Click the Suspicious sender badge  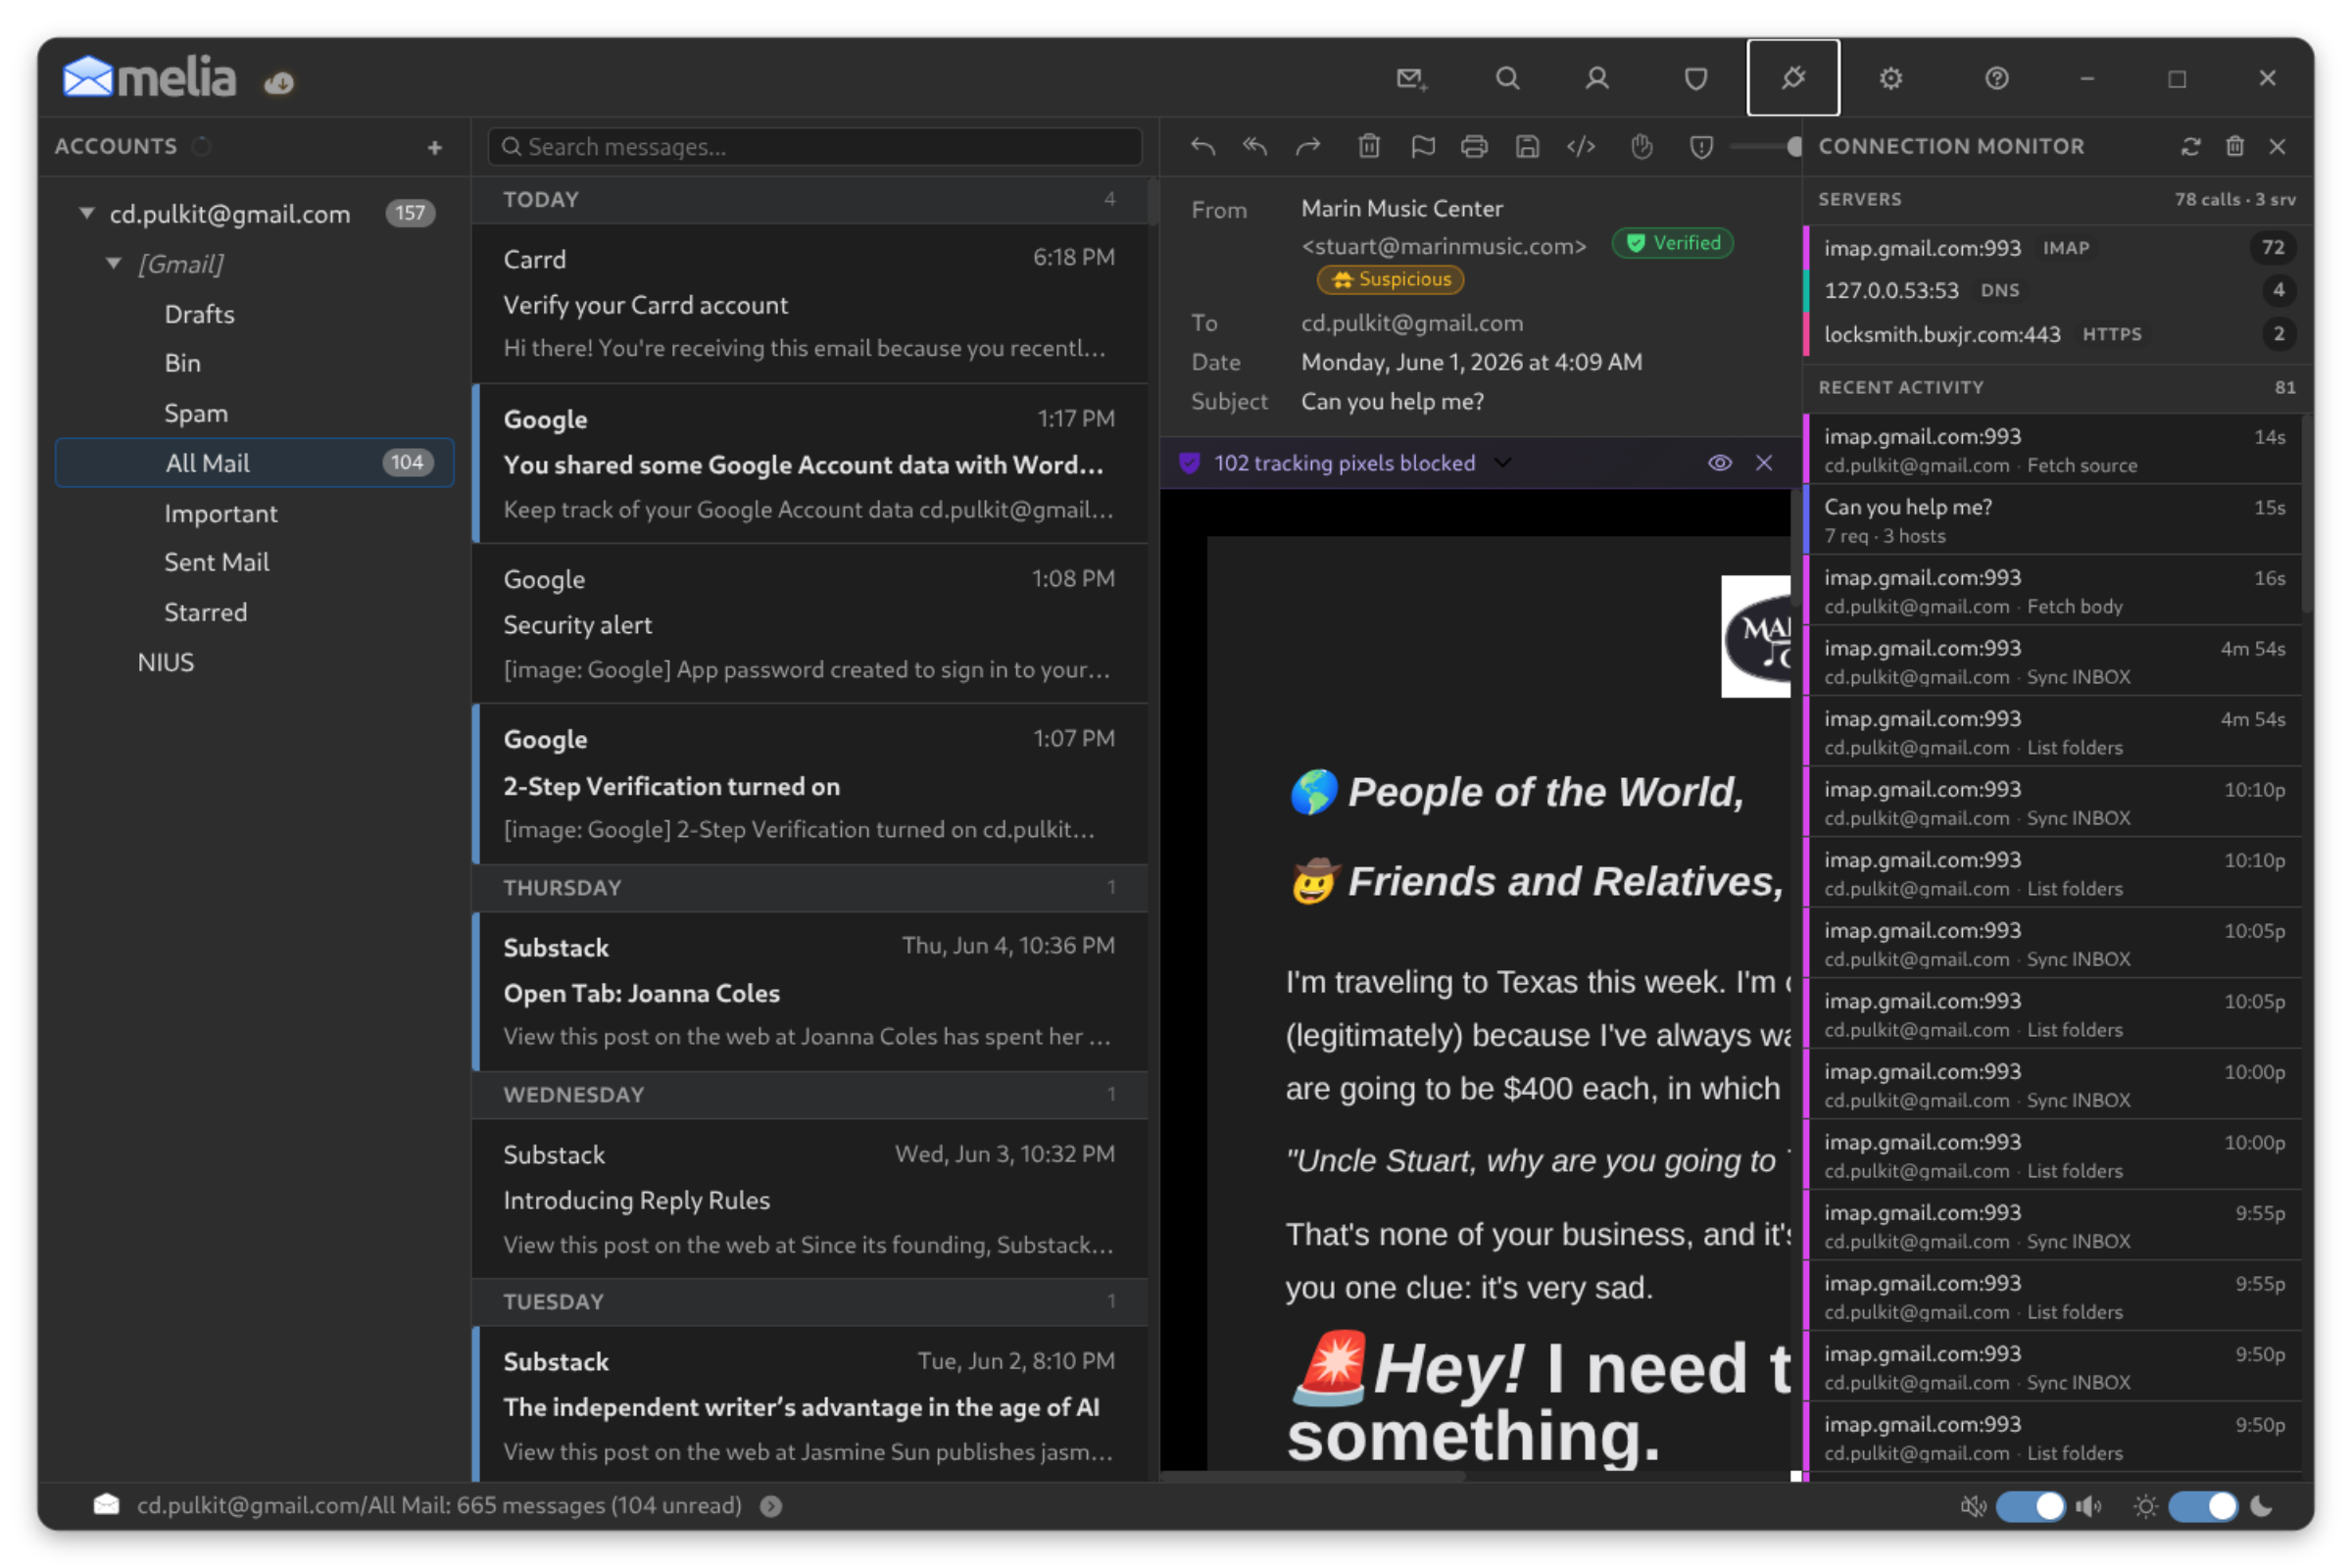1391,279
